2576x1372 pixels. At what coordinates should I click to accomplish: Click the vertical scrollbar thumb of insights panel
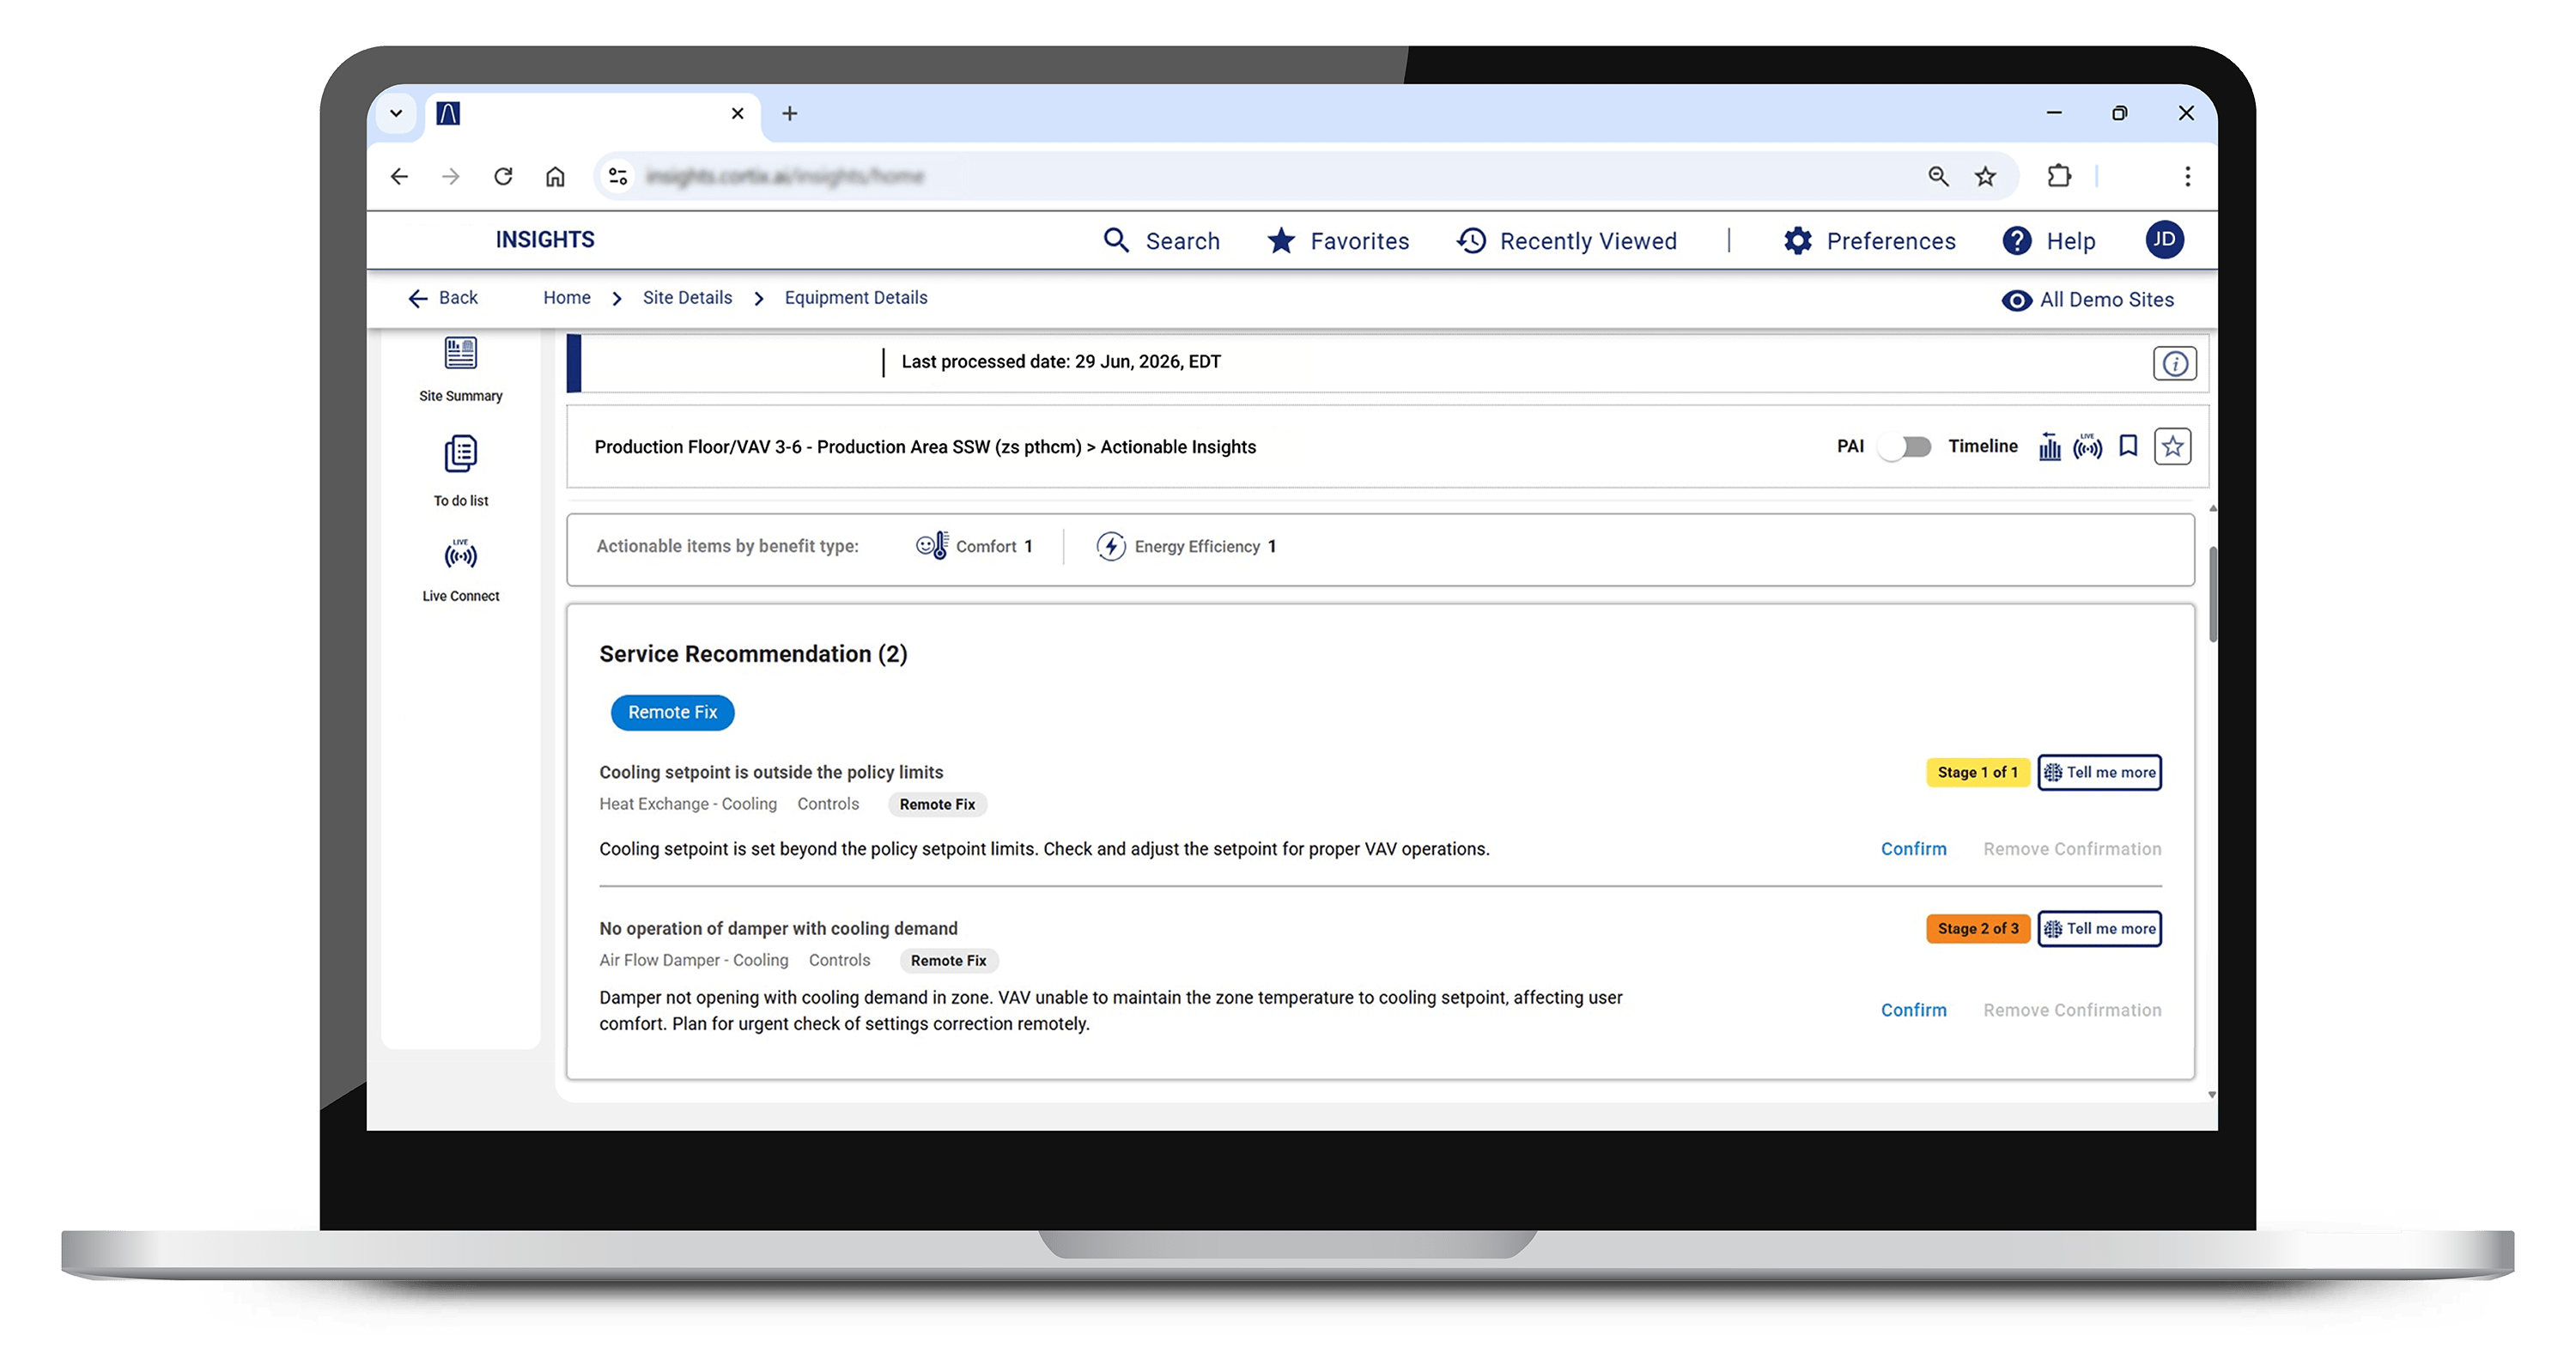[x=2212, y=594]
